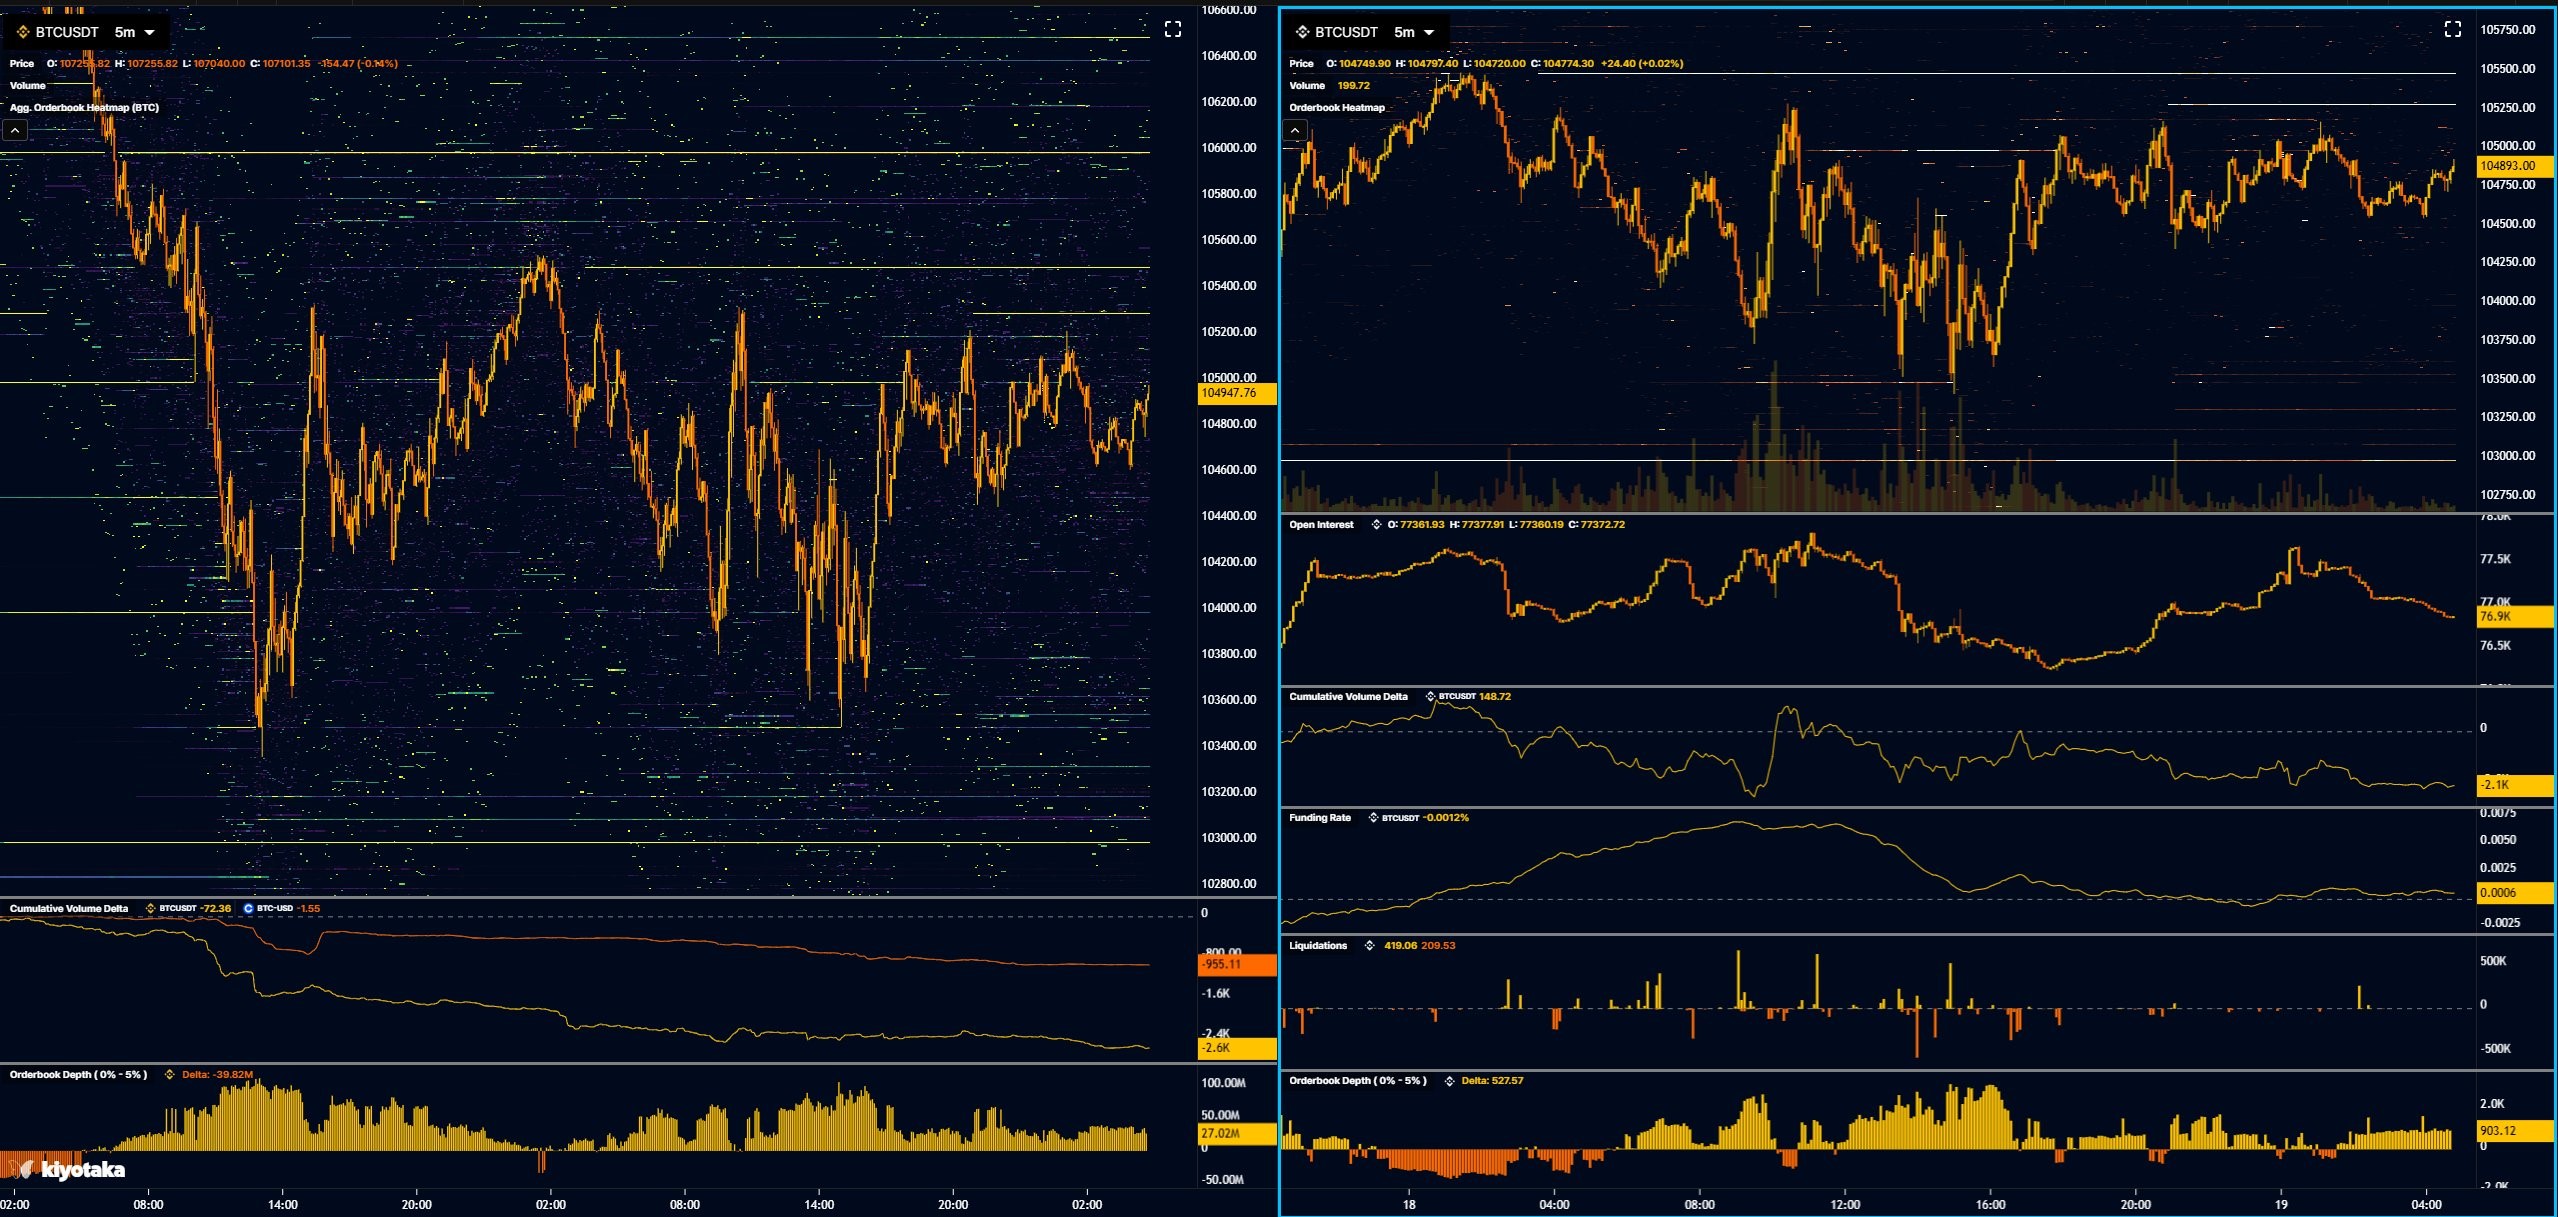
Task: Select the Price legend label on right chart
Action: pos(1301,63)
